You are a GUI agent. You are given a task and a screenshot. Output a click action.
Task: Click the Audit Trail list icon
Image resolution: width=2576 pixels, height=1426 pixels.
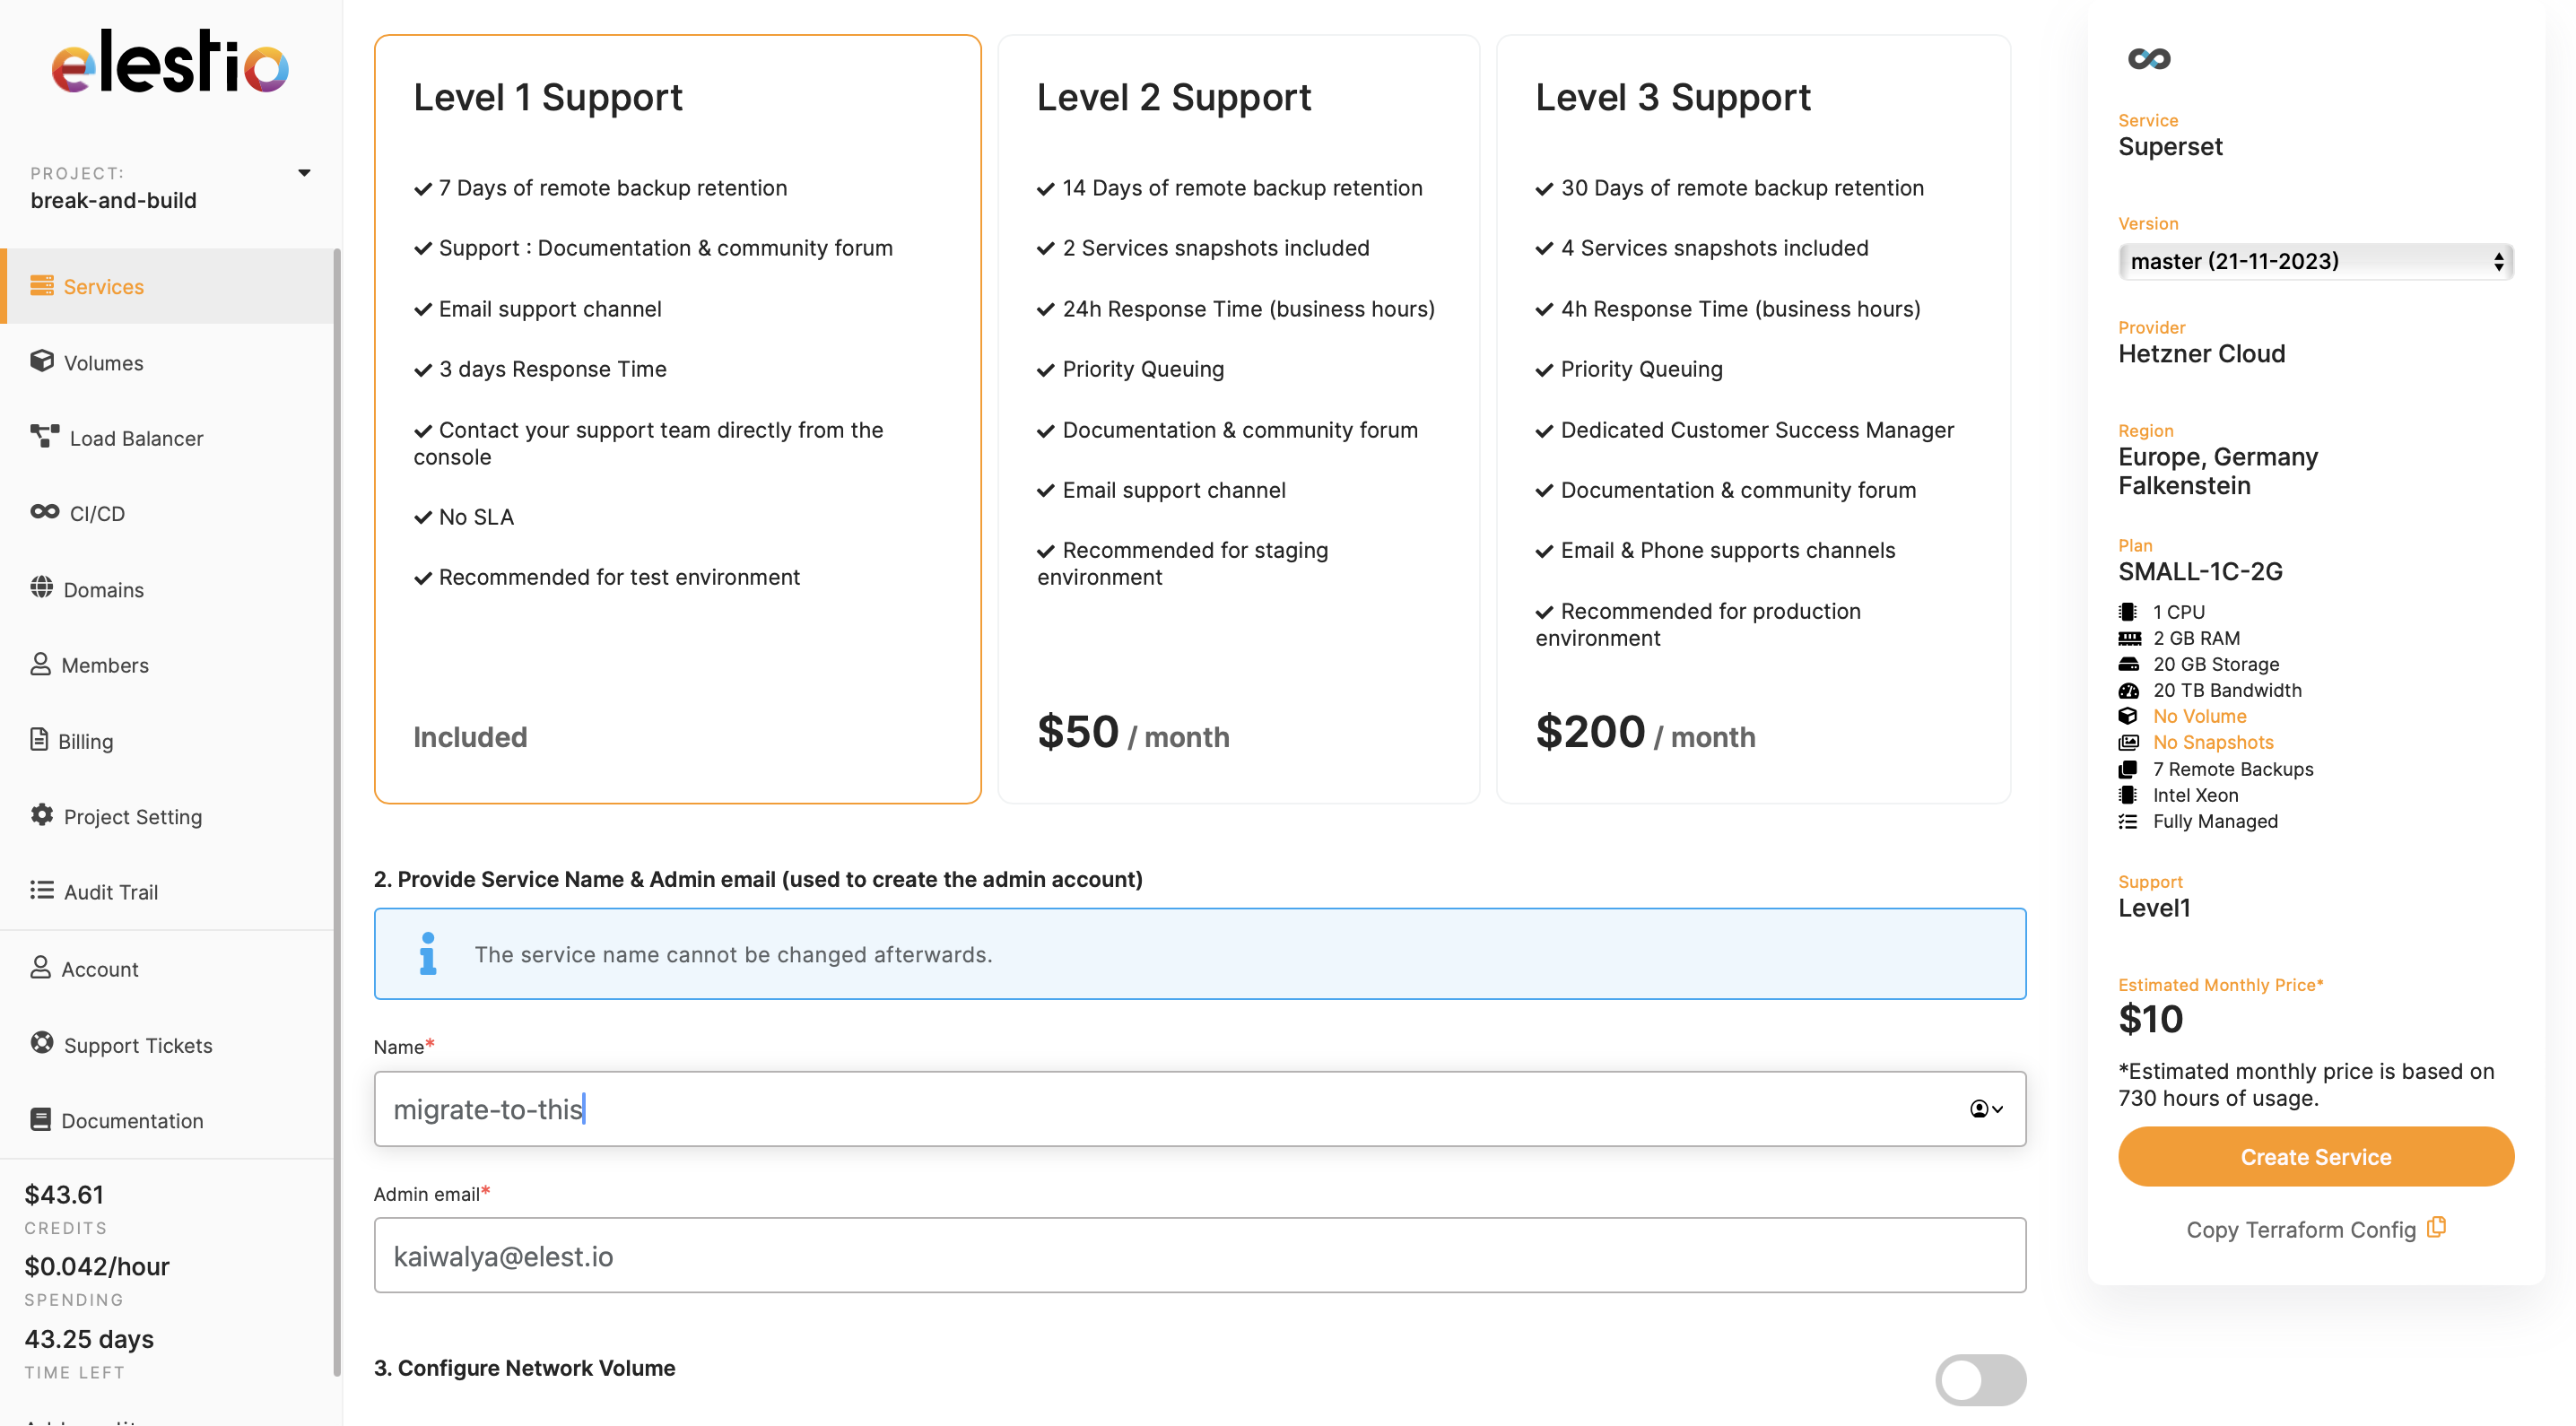click(x=42, y=890)
